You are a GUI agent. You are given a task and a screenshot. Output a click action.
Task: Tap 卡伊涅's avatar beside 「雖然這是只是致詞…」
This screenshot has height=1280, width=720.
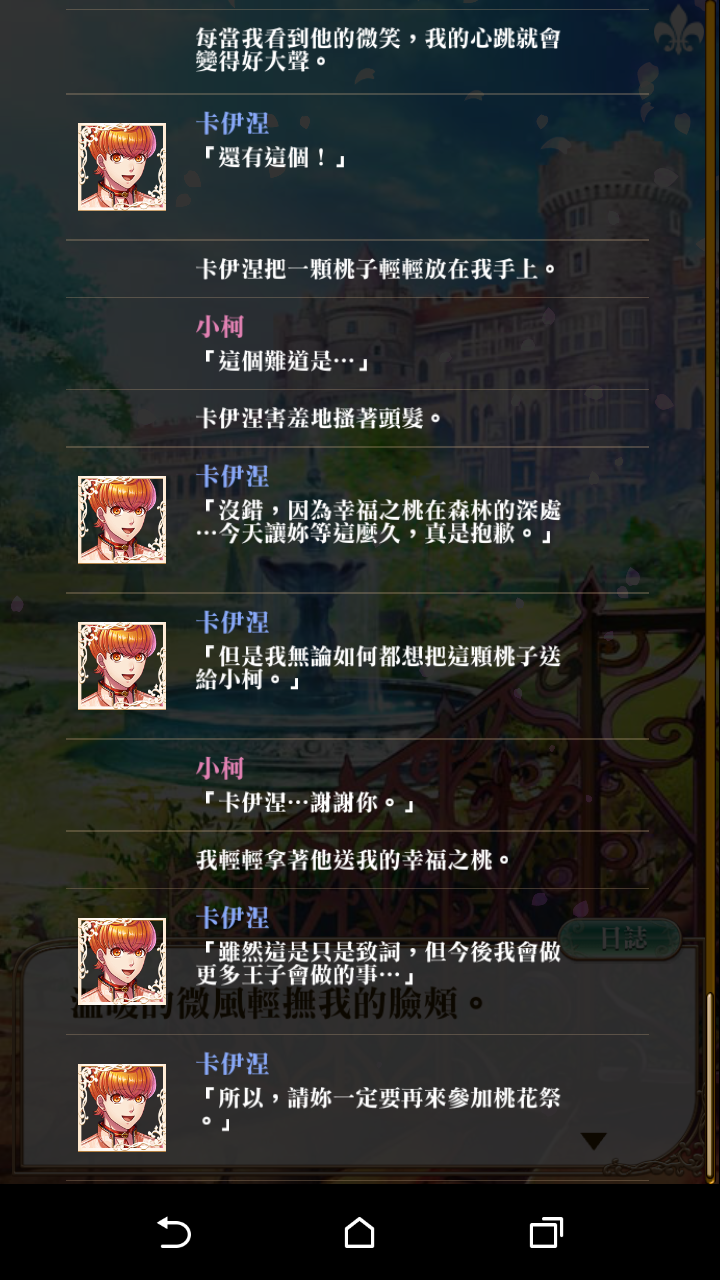pyautogui.click(x=122, y=961)
